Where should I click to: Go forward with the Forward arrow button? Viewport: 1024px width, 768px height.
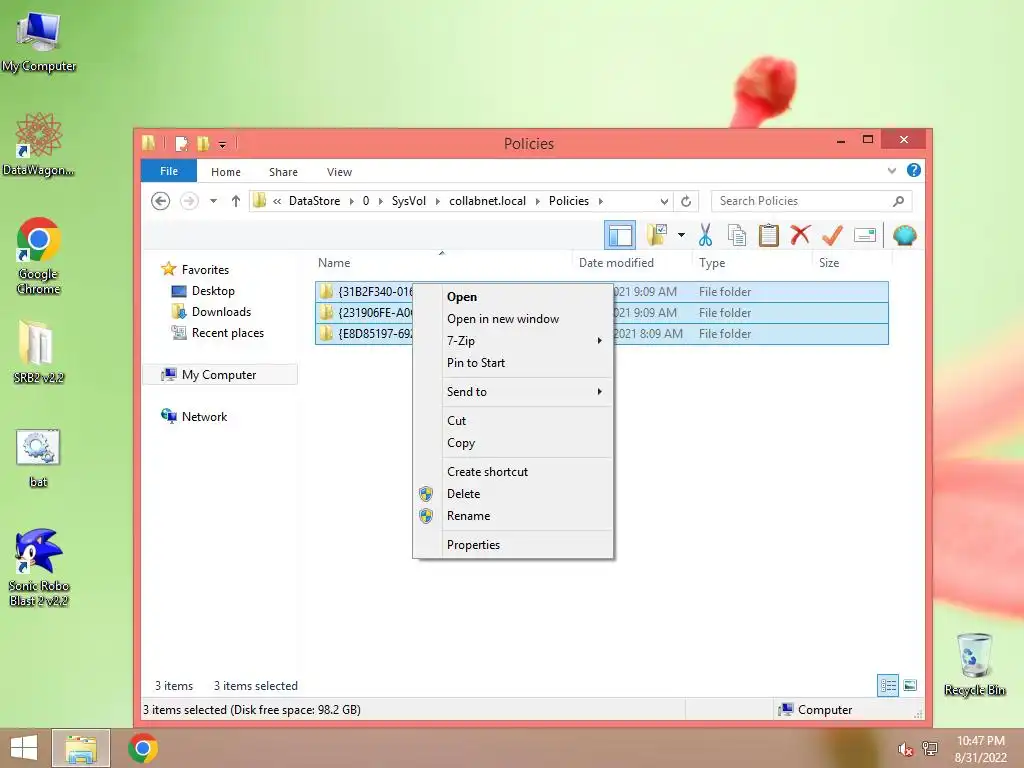(189, 200)
